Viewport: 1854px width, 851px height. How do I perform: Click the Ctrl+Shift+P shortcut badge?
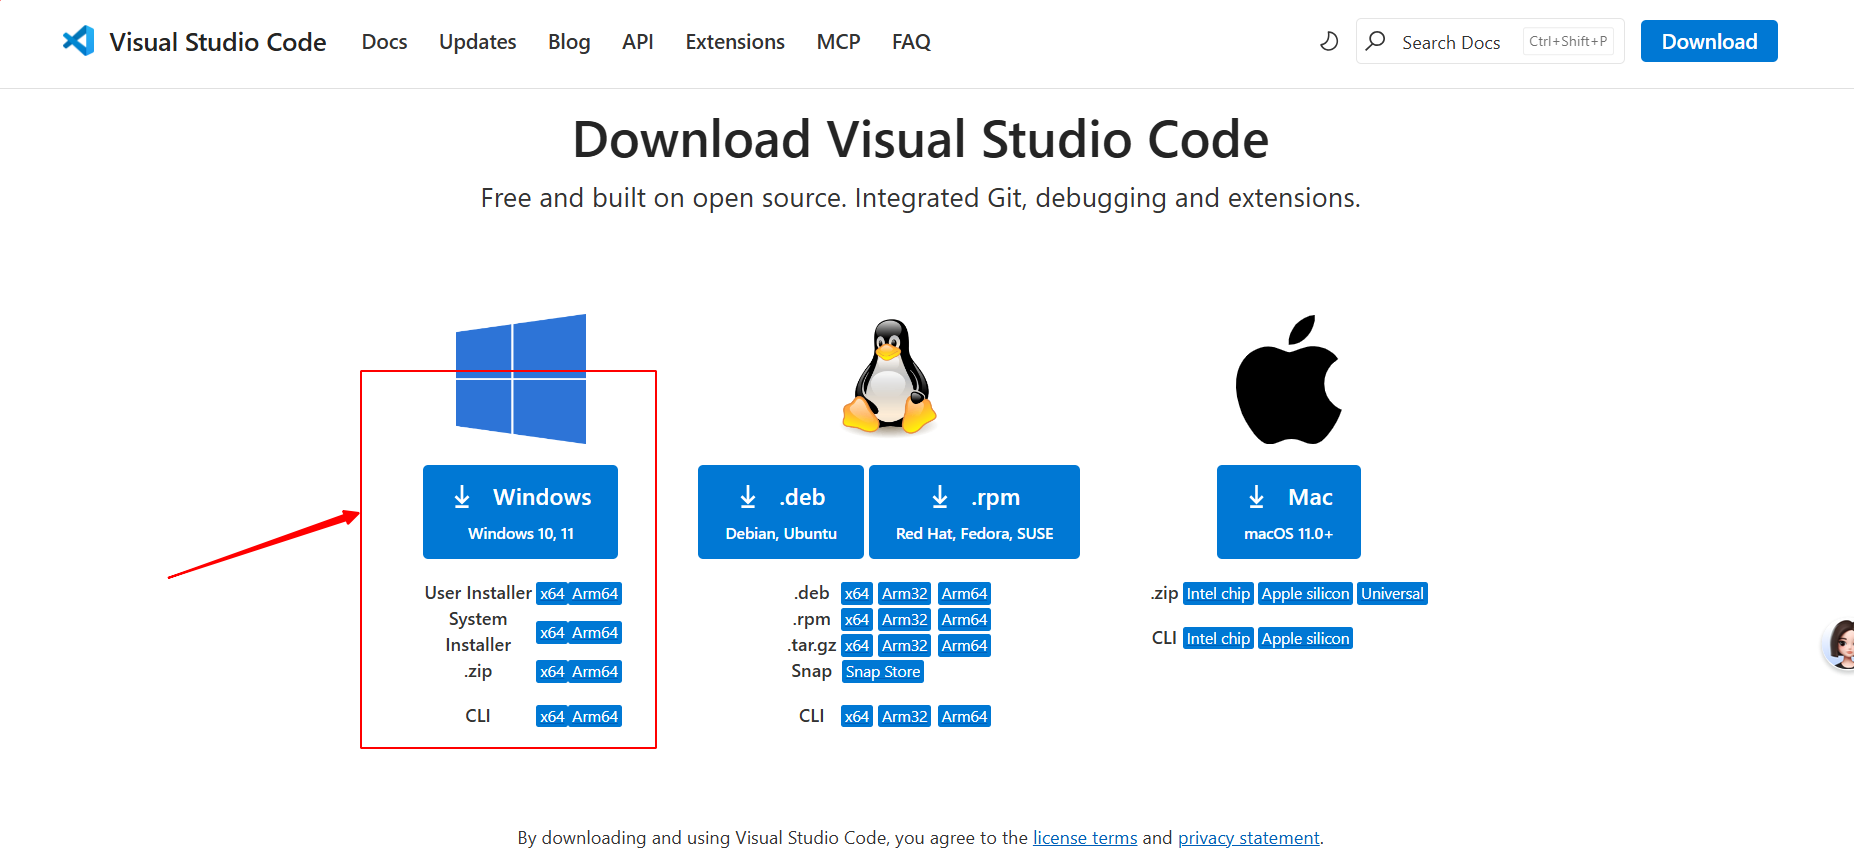pos(1568,41)
